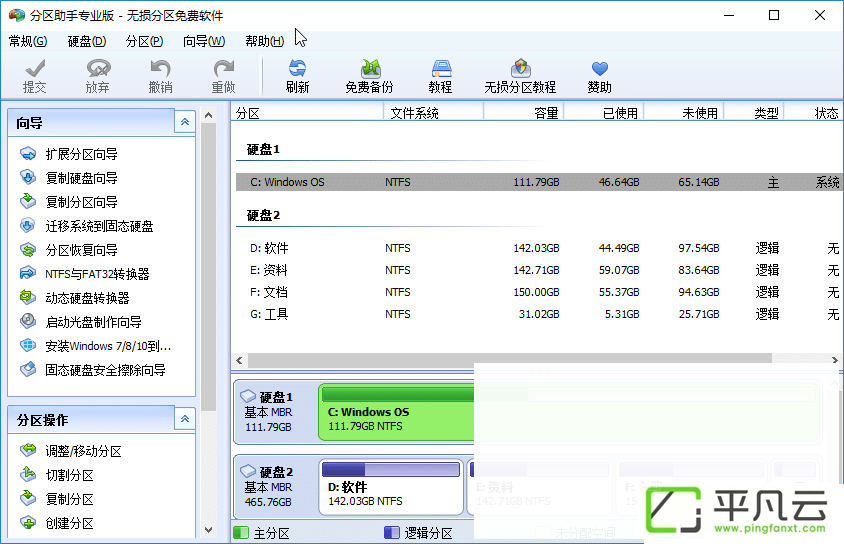
Task: Launch 复制分区向导 partition copy wizard
Action: (x=69, y=202)
